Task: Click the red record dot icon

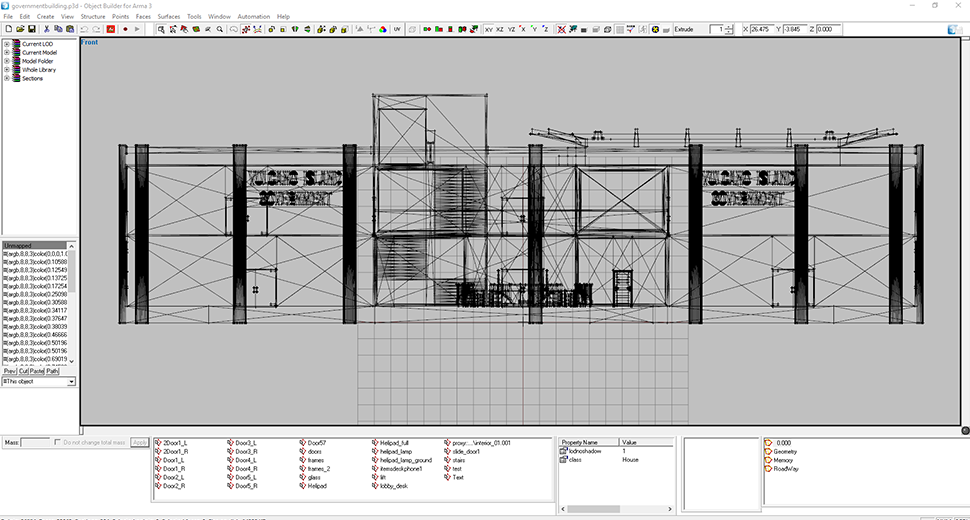Action: coord(124,30)
